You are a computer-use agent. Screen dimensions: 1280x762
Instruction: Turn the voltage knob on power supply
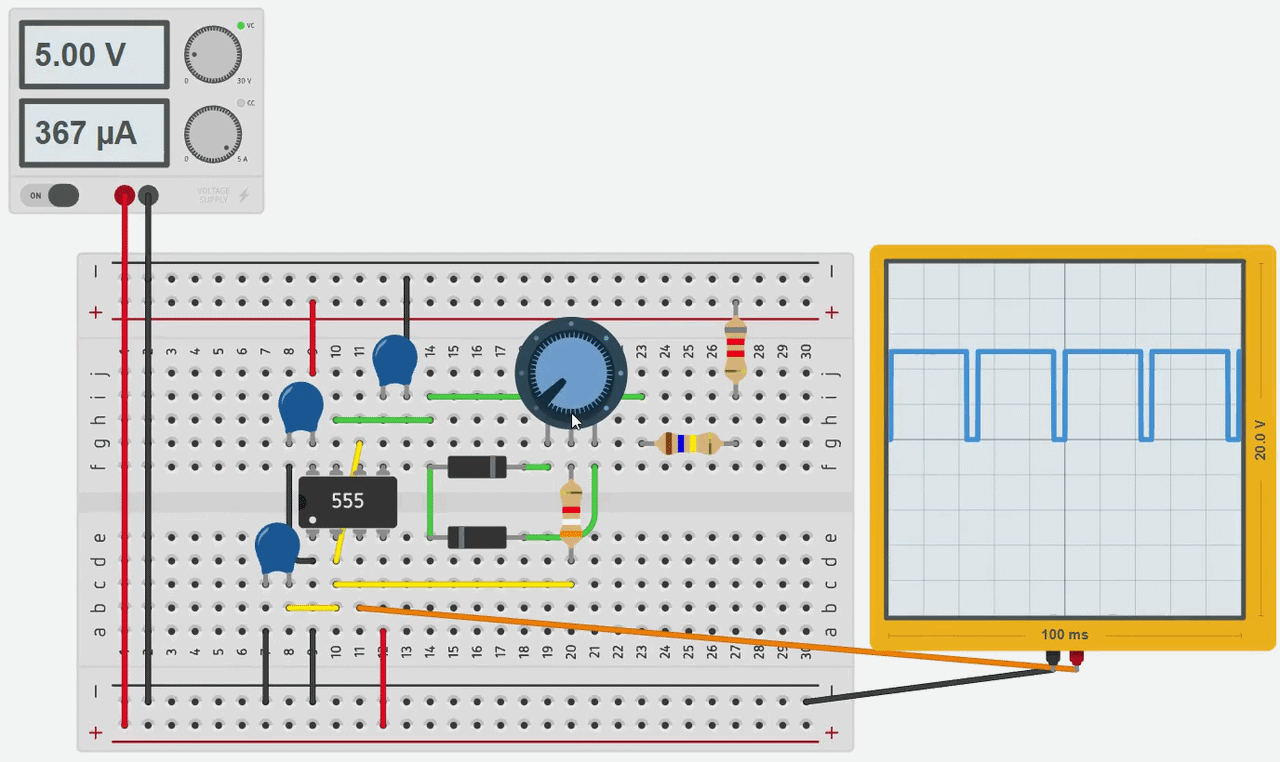(x=213, y=54)
